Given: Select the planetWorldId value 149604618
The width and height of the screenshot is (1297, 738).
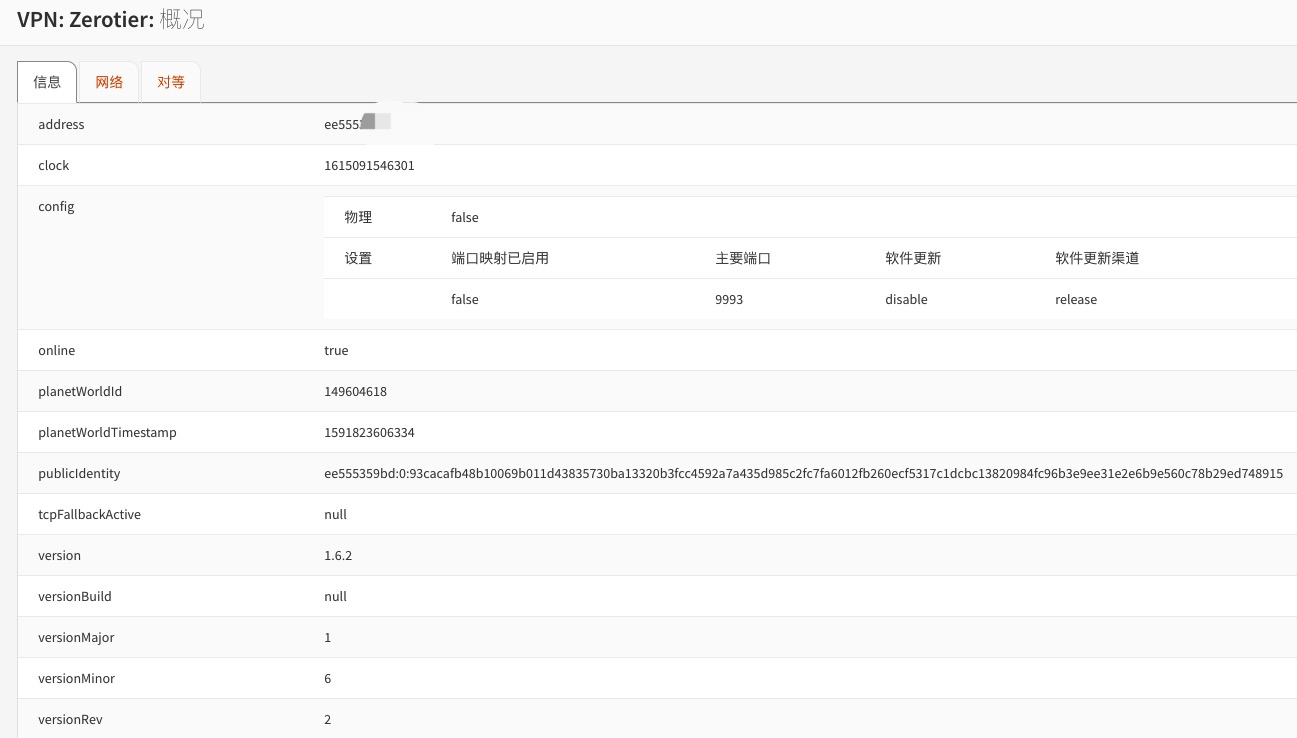Looking at the screenshot, I should tap(355, 392).
